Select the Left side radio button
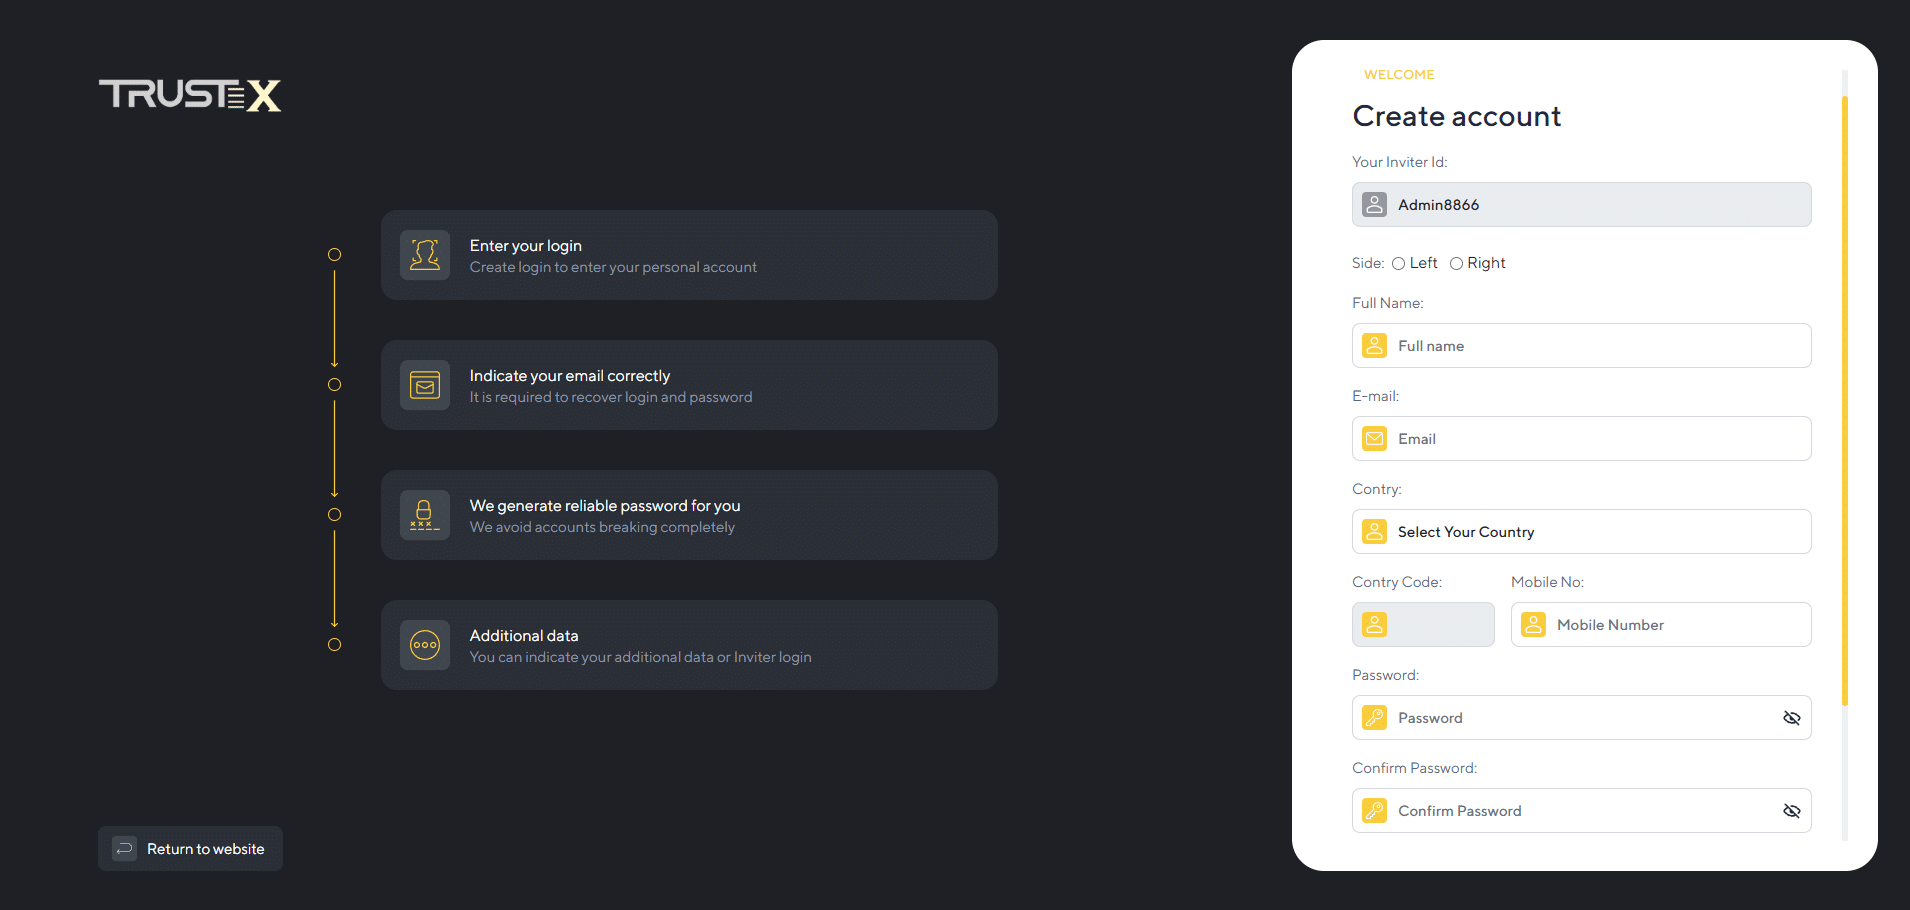 (1398, 264)
